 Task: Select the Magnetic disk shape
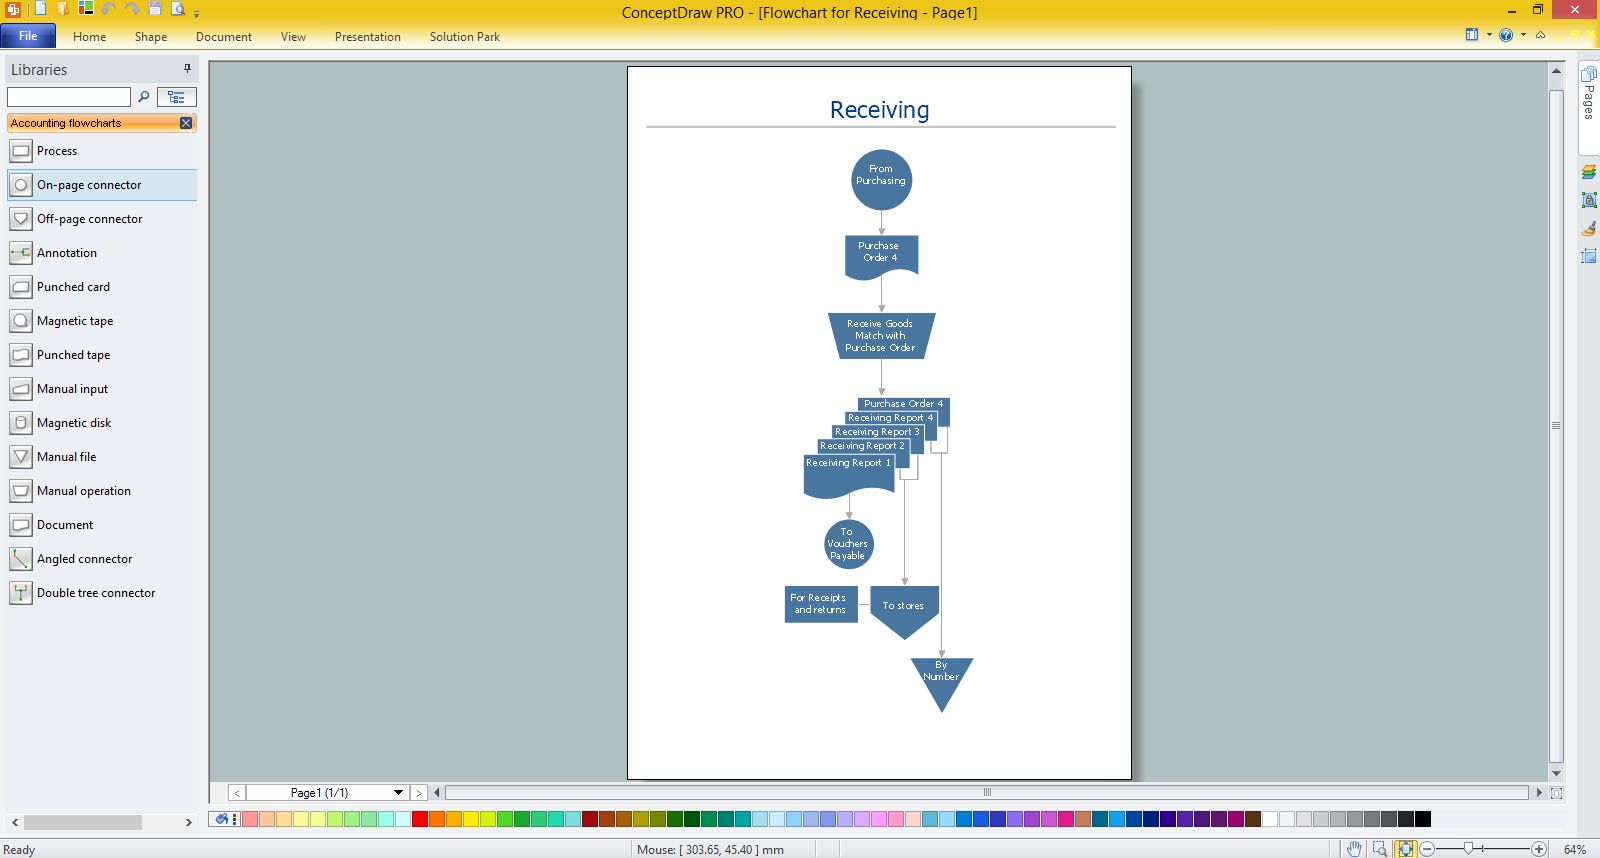pos(102,423)
